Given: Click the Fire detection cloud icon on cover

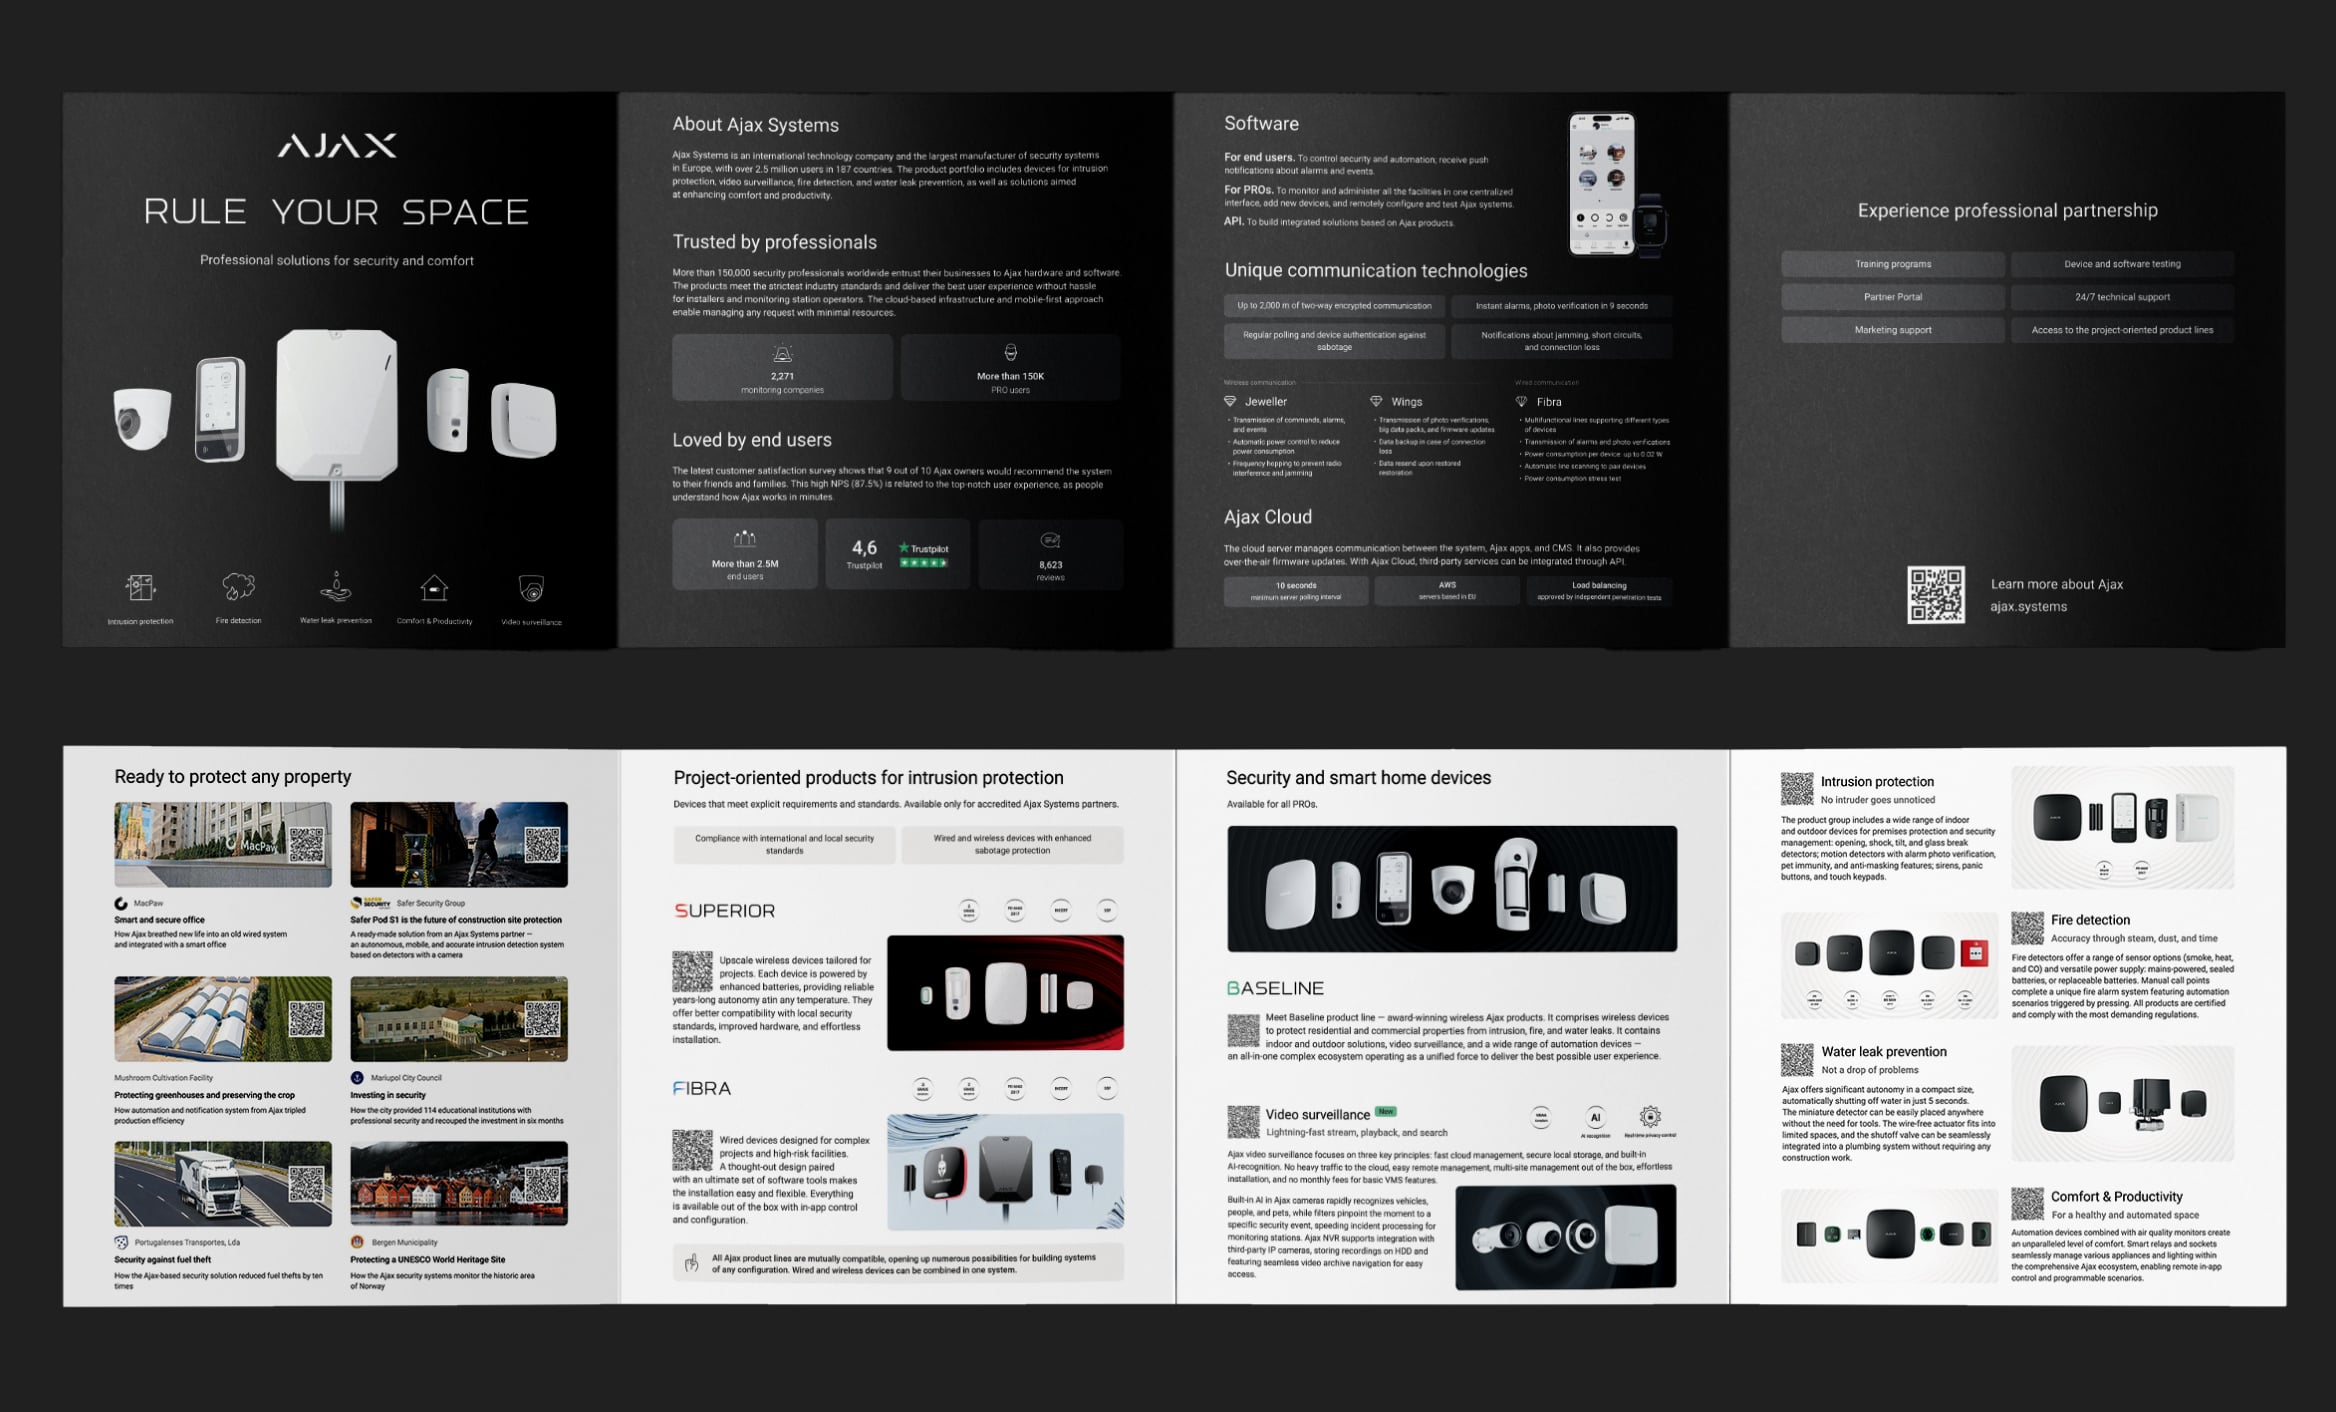Looking at the screenshot, I should point(238,587).
